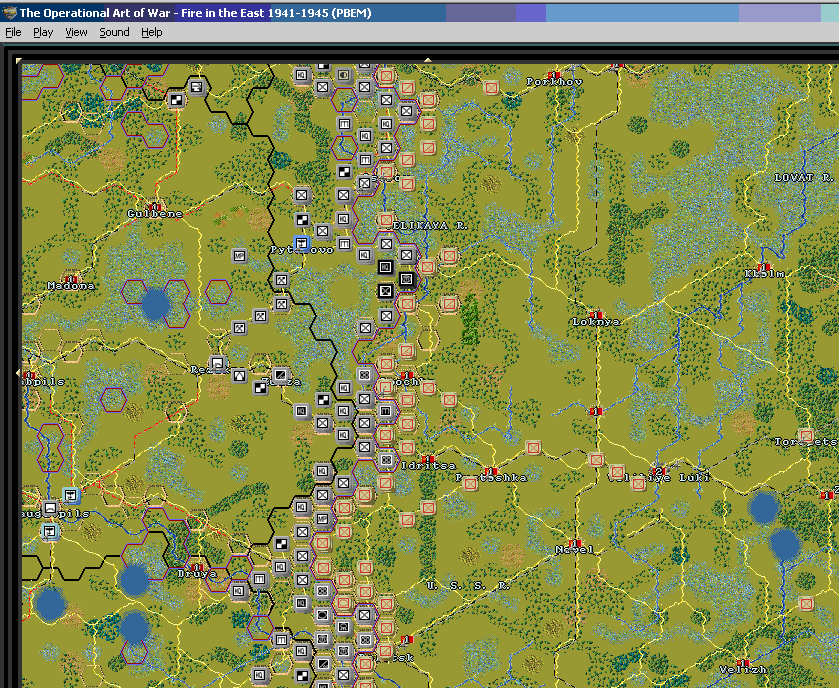Select red Soviet unit north of Velizh

(806, 604)
